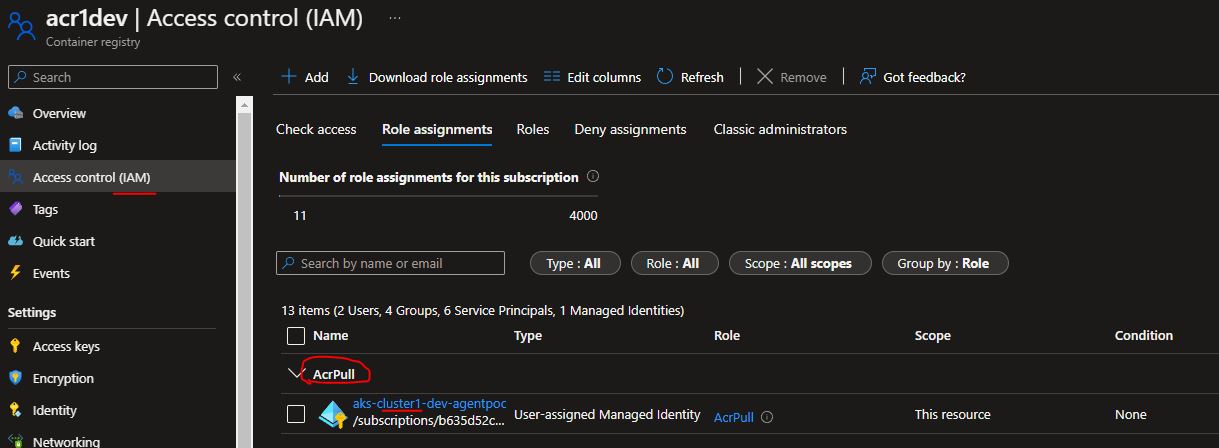
Task: Open the aks-cluster1-dev-agentpool identity link
Action: [x=430, y=403]
